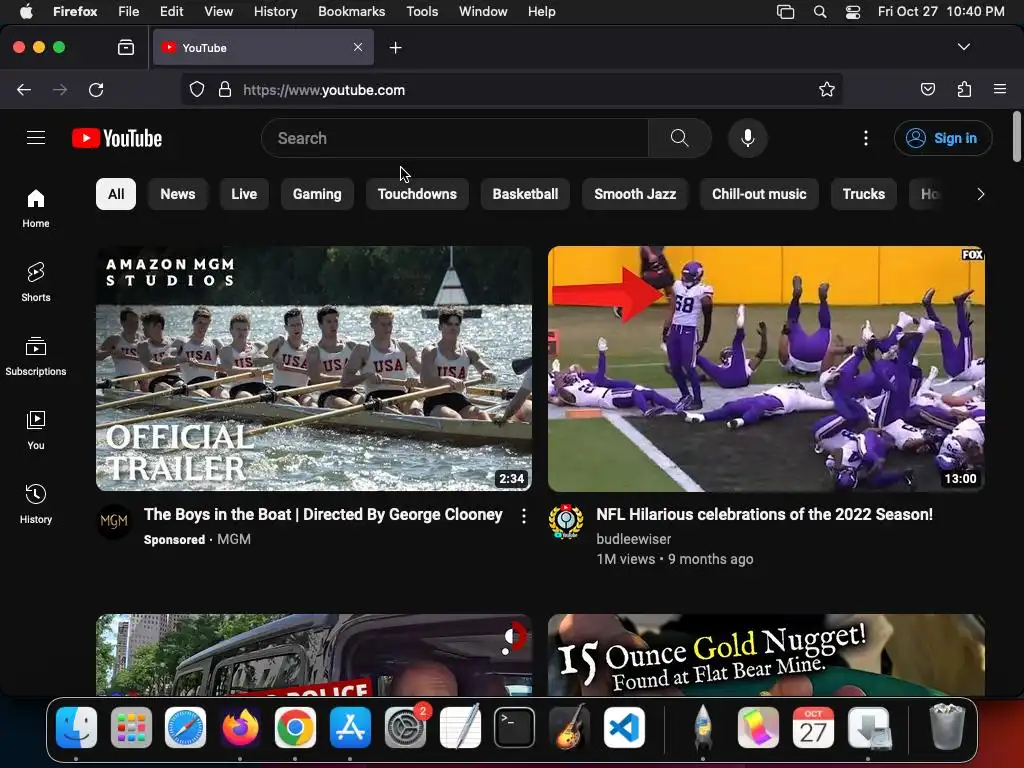Viewport: 1024px width, 768px height.
Task: Open 15 Ounce Gold Nugget thumbnail
Action: pyautogui.click(x=766, y=654)
